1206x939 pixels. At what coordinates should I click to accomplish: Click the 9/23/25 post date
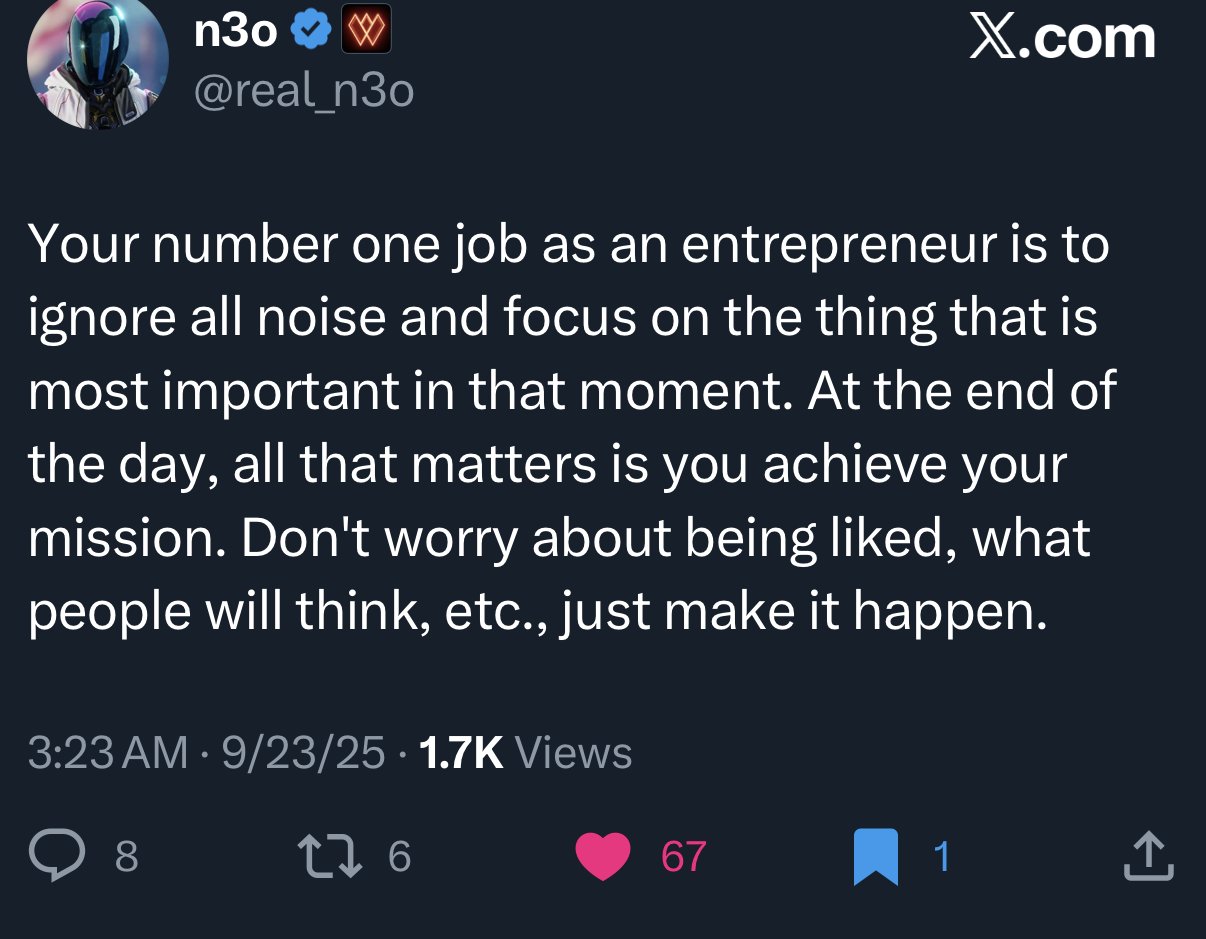(302, 753)
